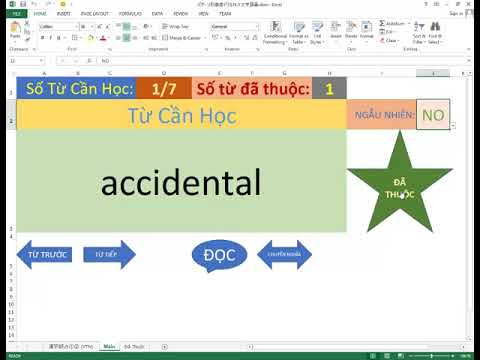Toggle Merge & Center option
Viewport: 480px width, 360px height.
click(x=182, y=38)
